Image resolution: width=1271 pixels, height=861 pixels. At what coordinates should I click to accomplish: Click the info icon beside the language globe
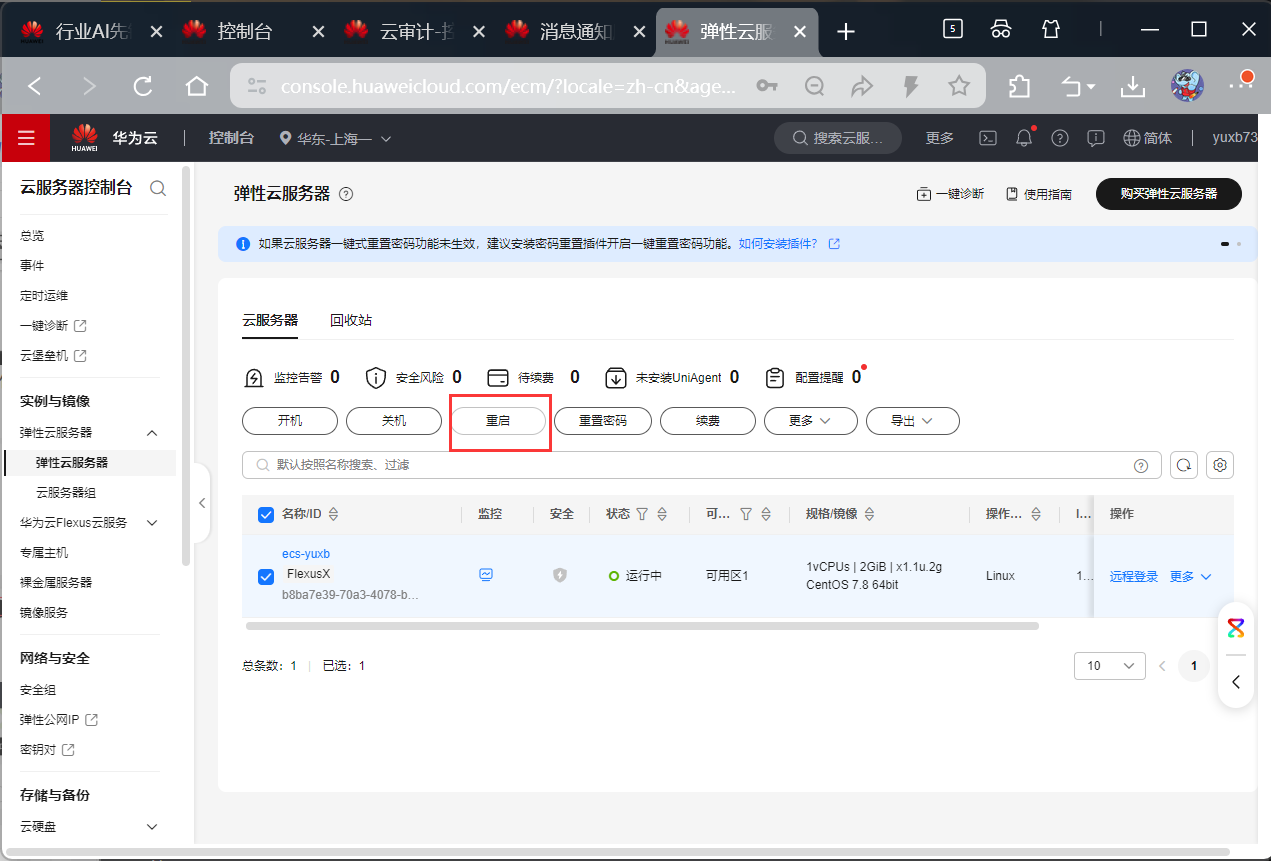click(x=1096, y=138)
